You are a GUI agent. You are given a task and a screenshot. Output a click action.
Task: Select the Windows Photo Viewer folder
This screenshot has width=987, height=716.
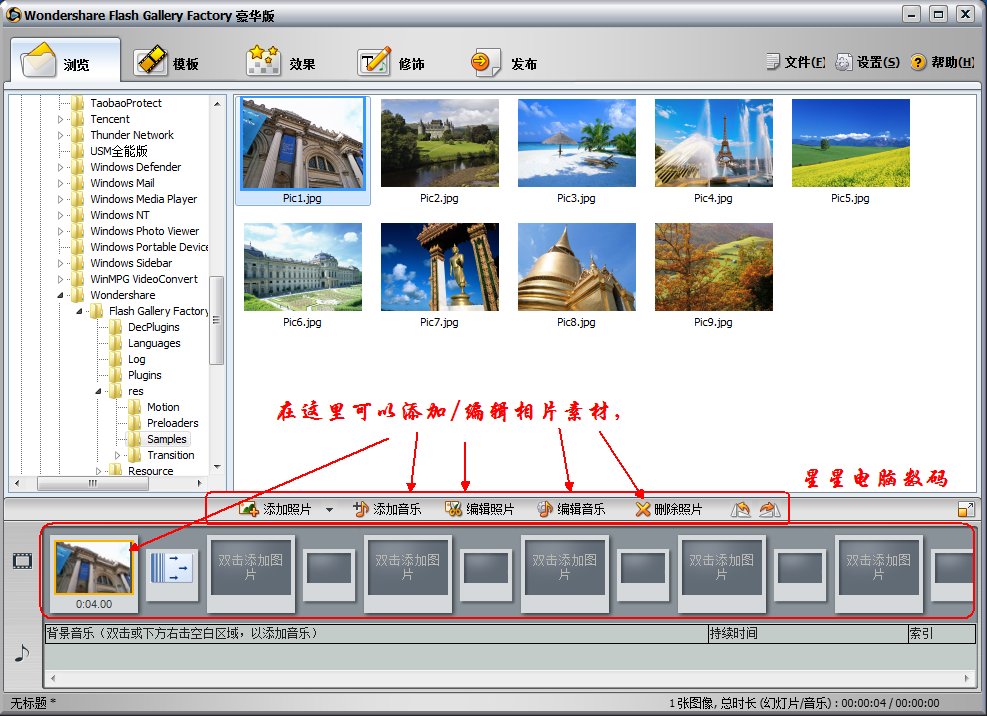tap(145, 231)
